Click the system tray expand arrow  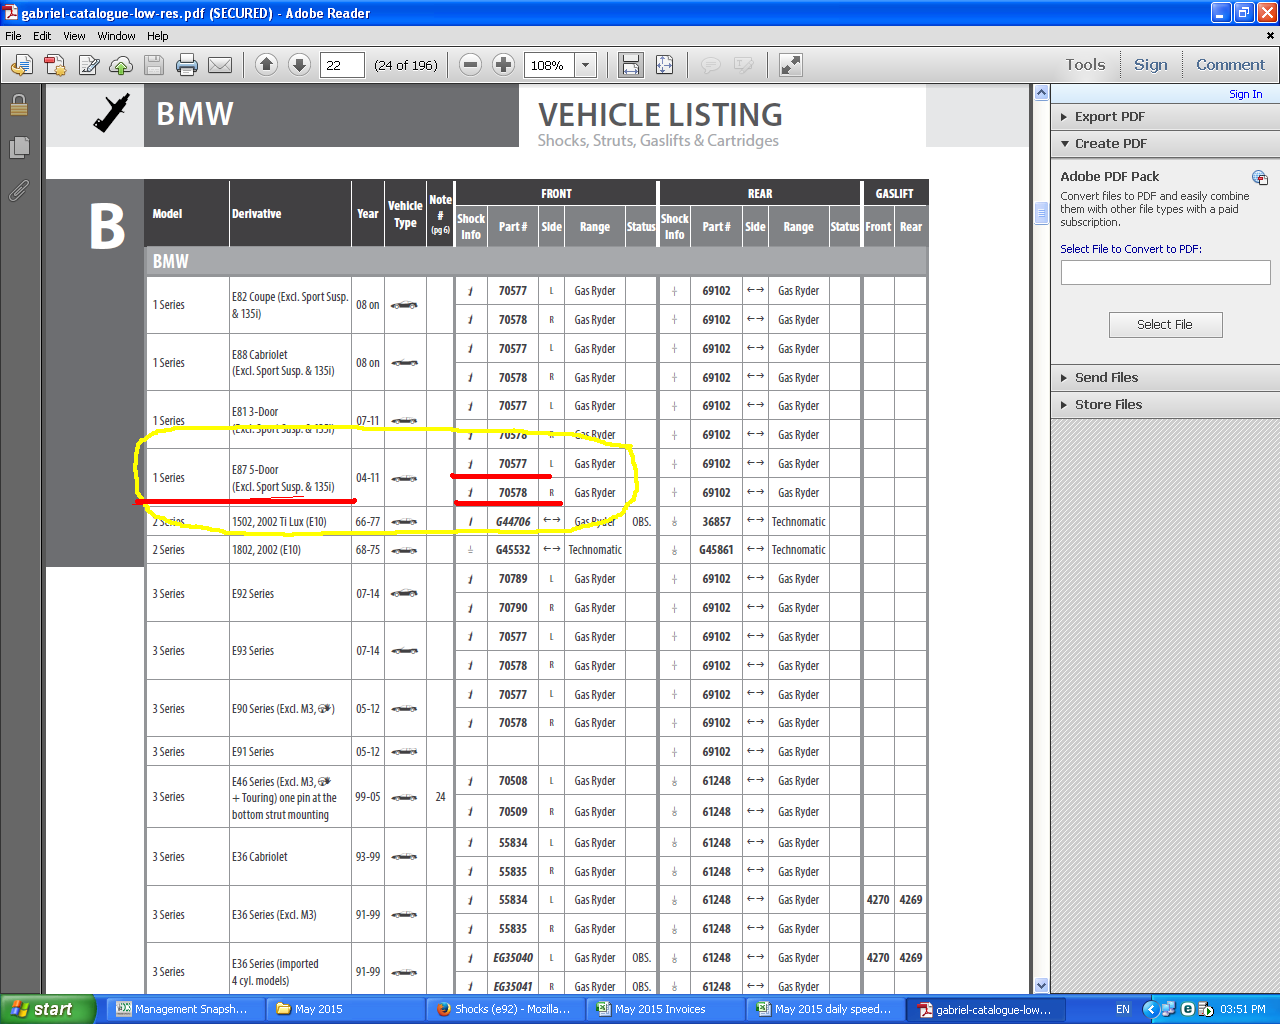pos(1150,1009)
